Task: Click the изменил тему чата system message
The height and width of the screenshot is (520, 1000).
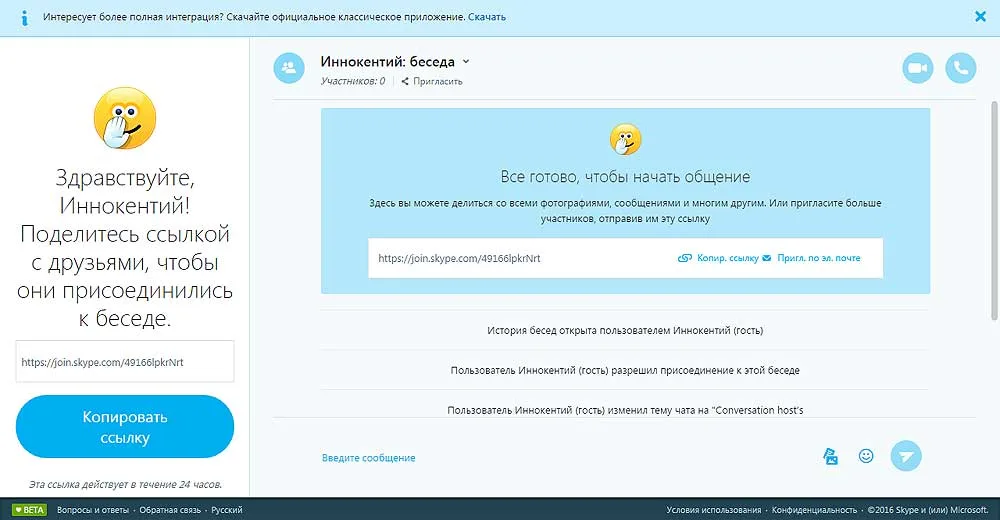Action: (x=625, y=410)
